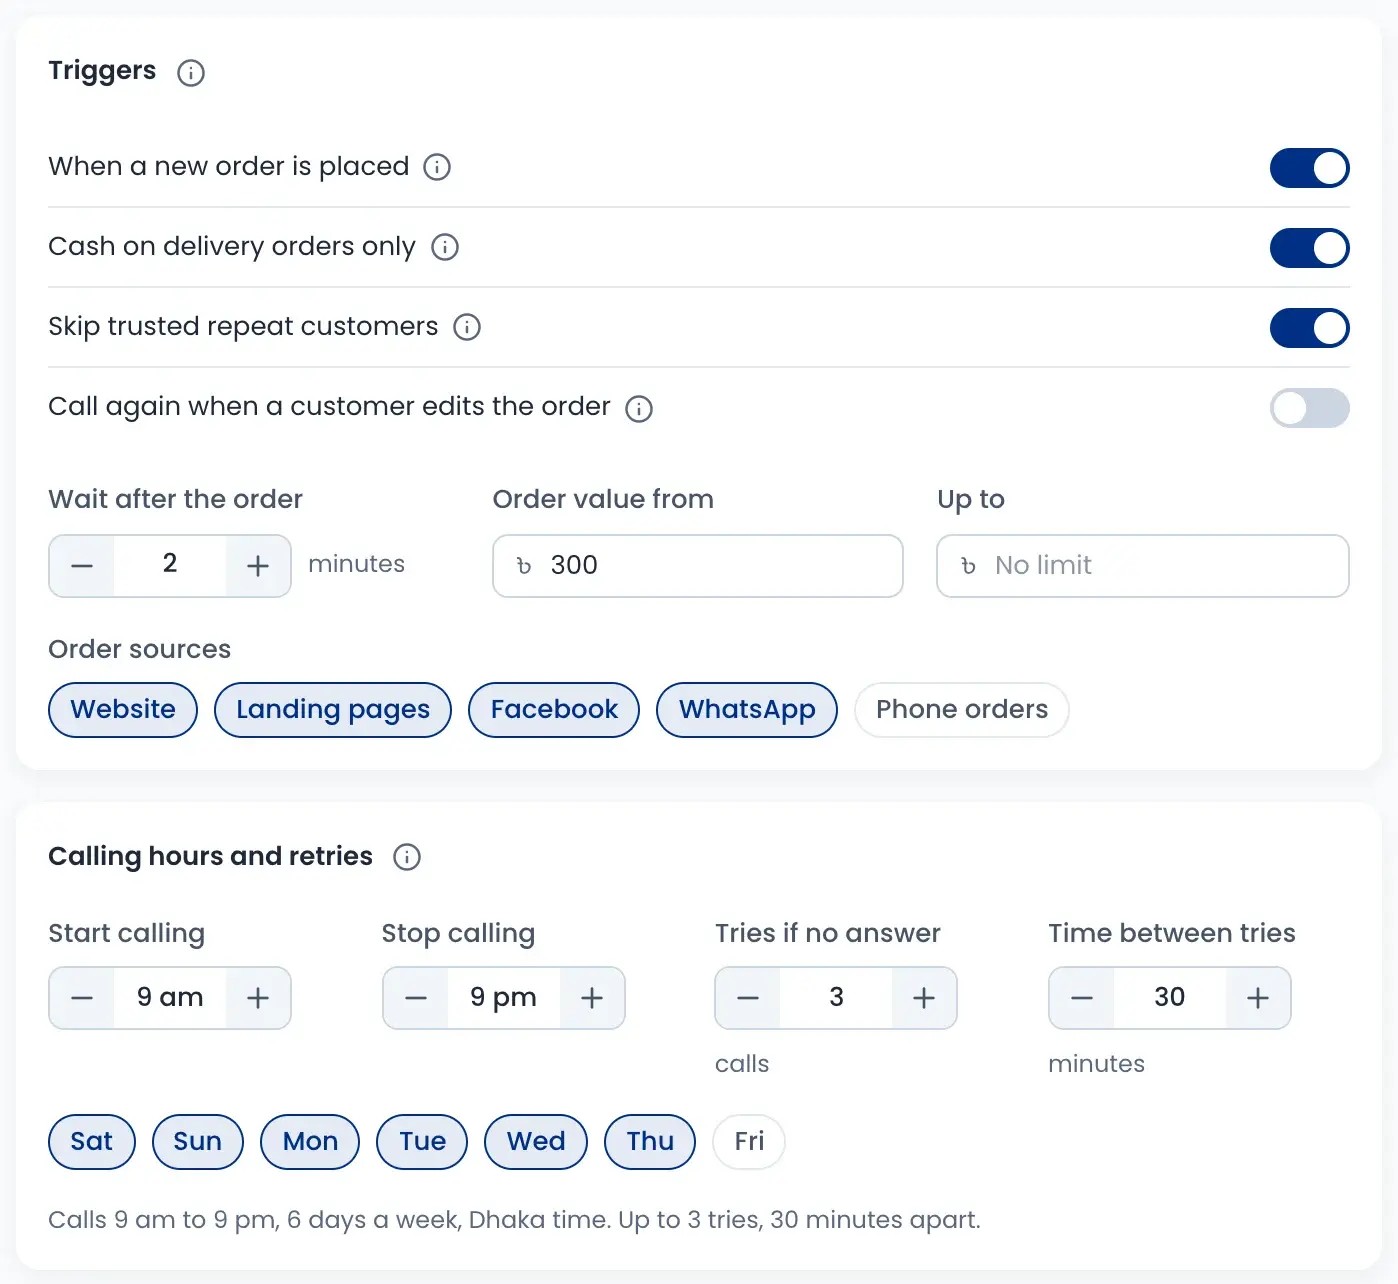This screenshot has width=1398, height=1284.
Task: Enable call again when customer edits order
Action: click(1309, 408)
